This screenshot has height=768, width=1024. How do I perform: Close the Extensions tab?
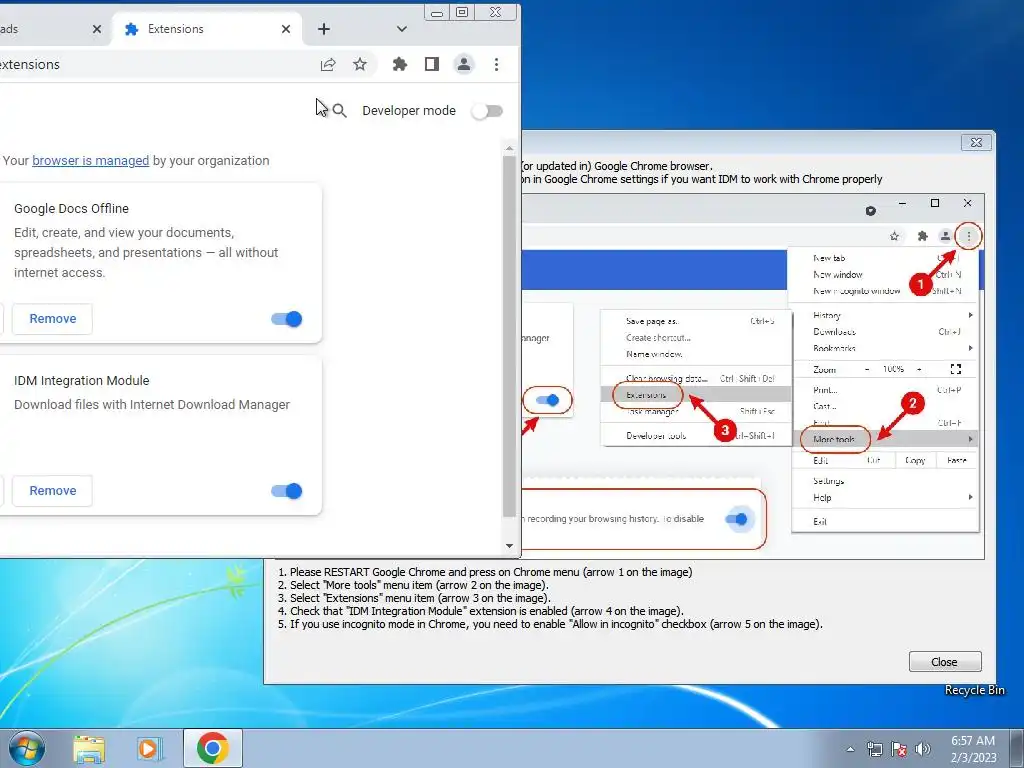[285, 29]
